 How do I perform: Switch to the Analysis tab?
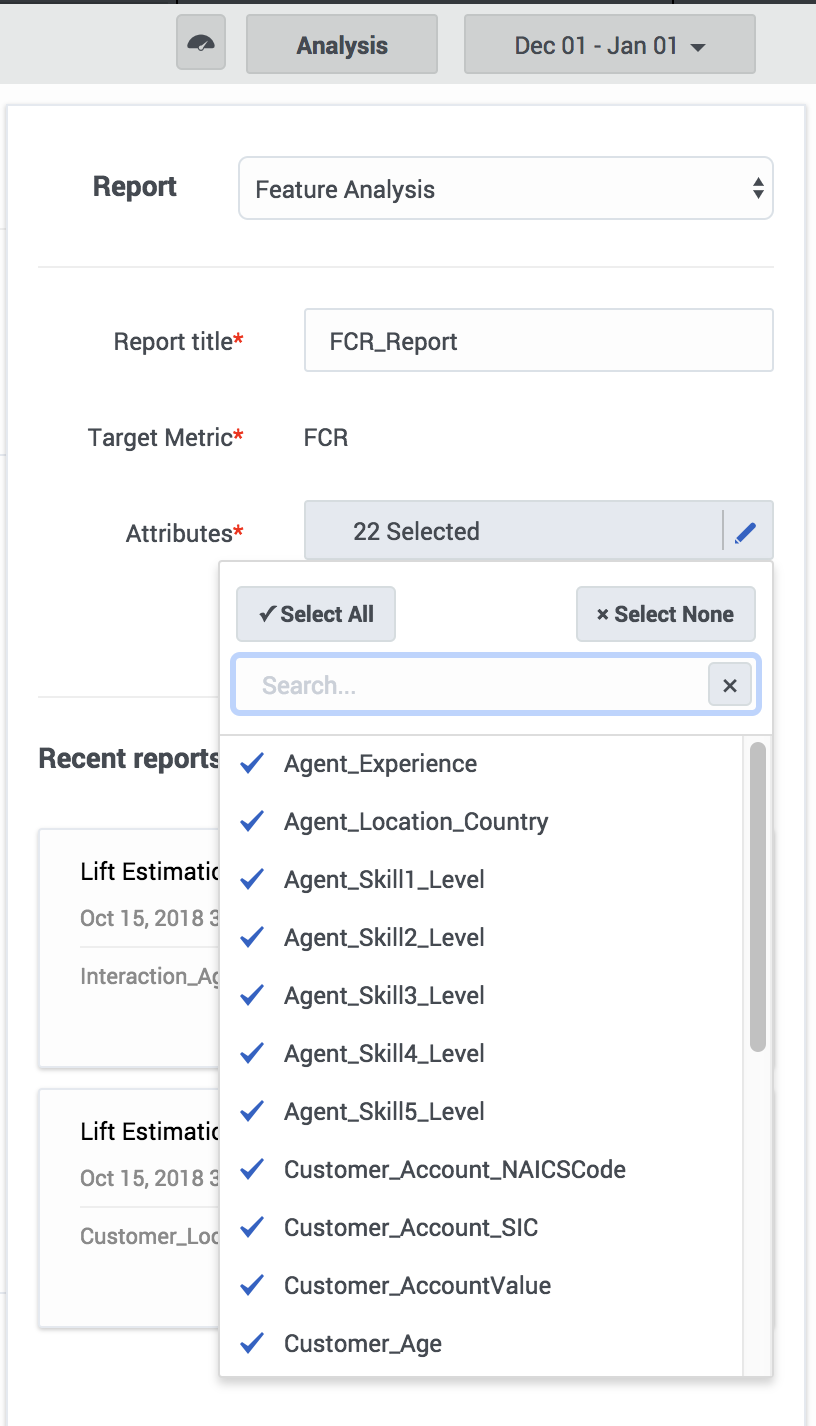(342, 45)
